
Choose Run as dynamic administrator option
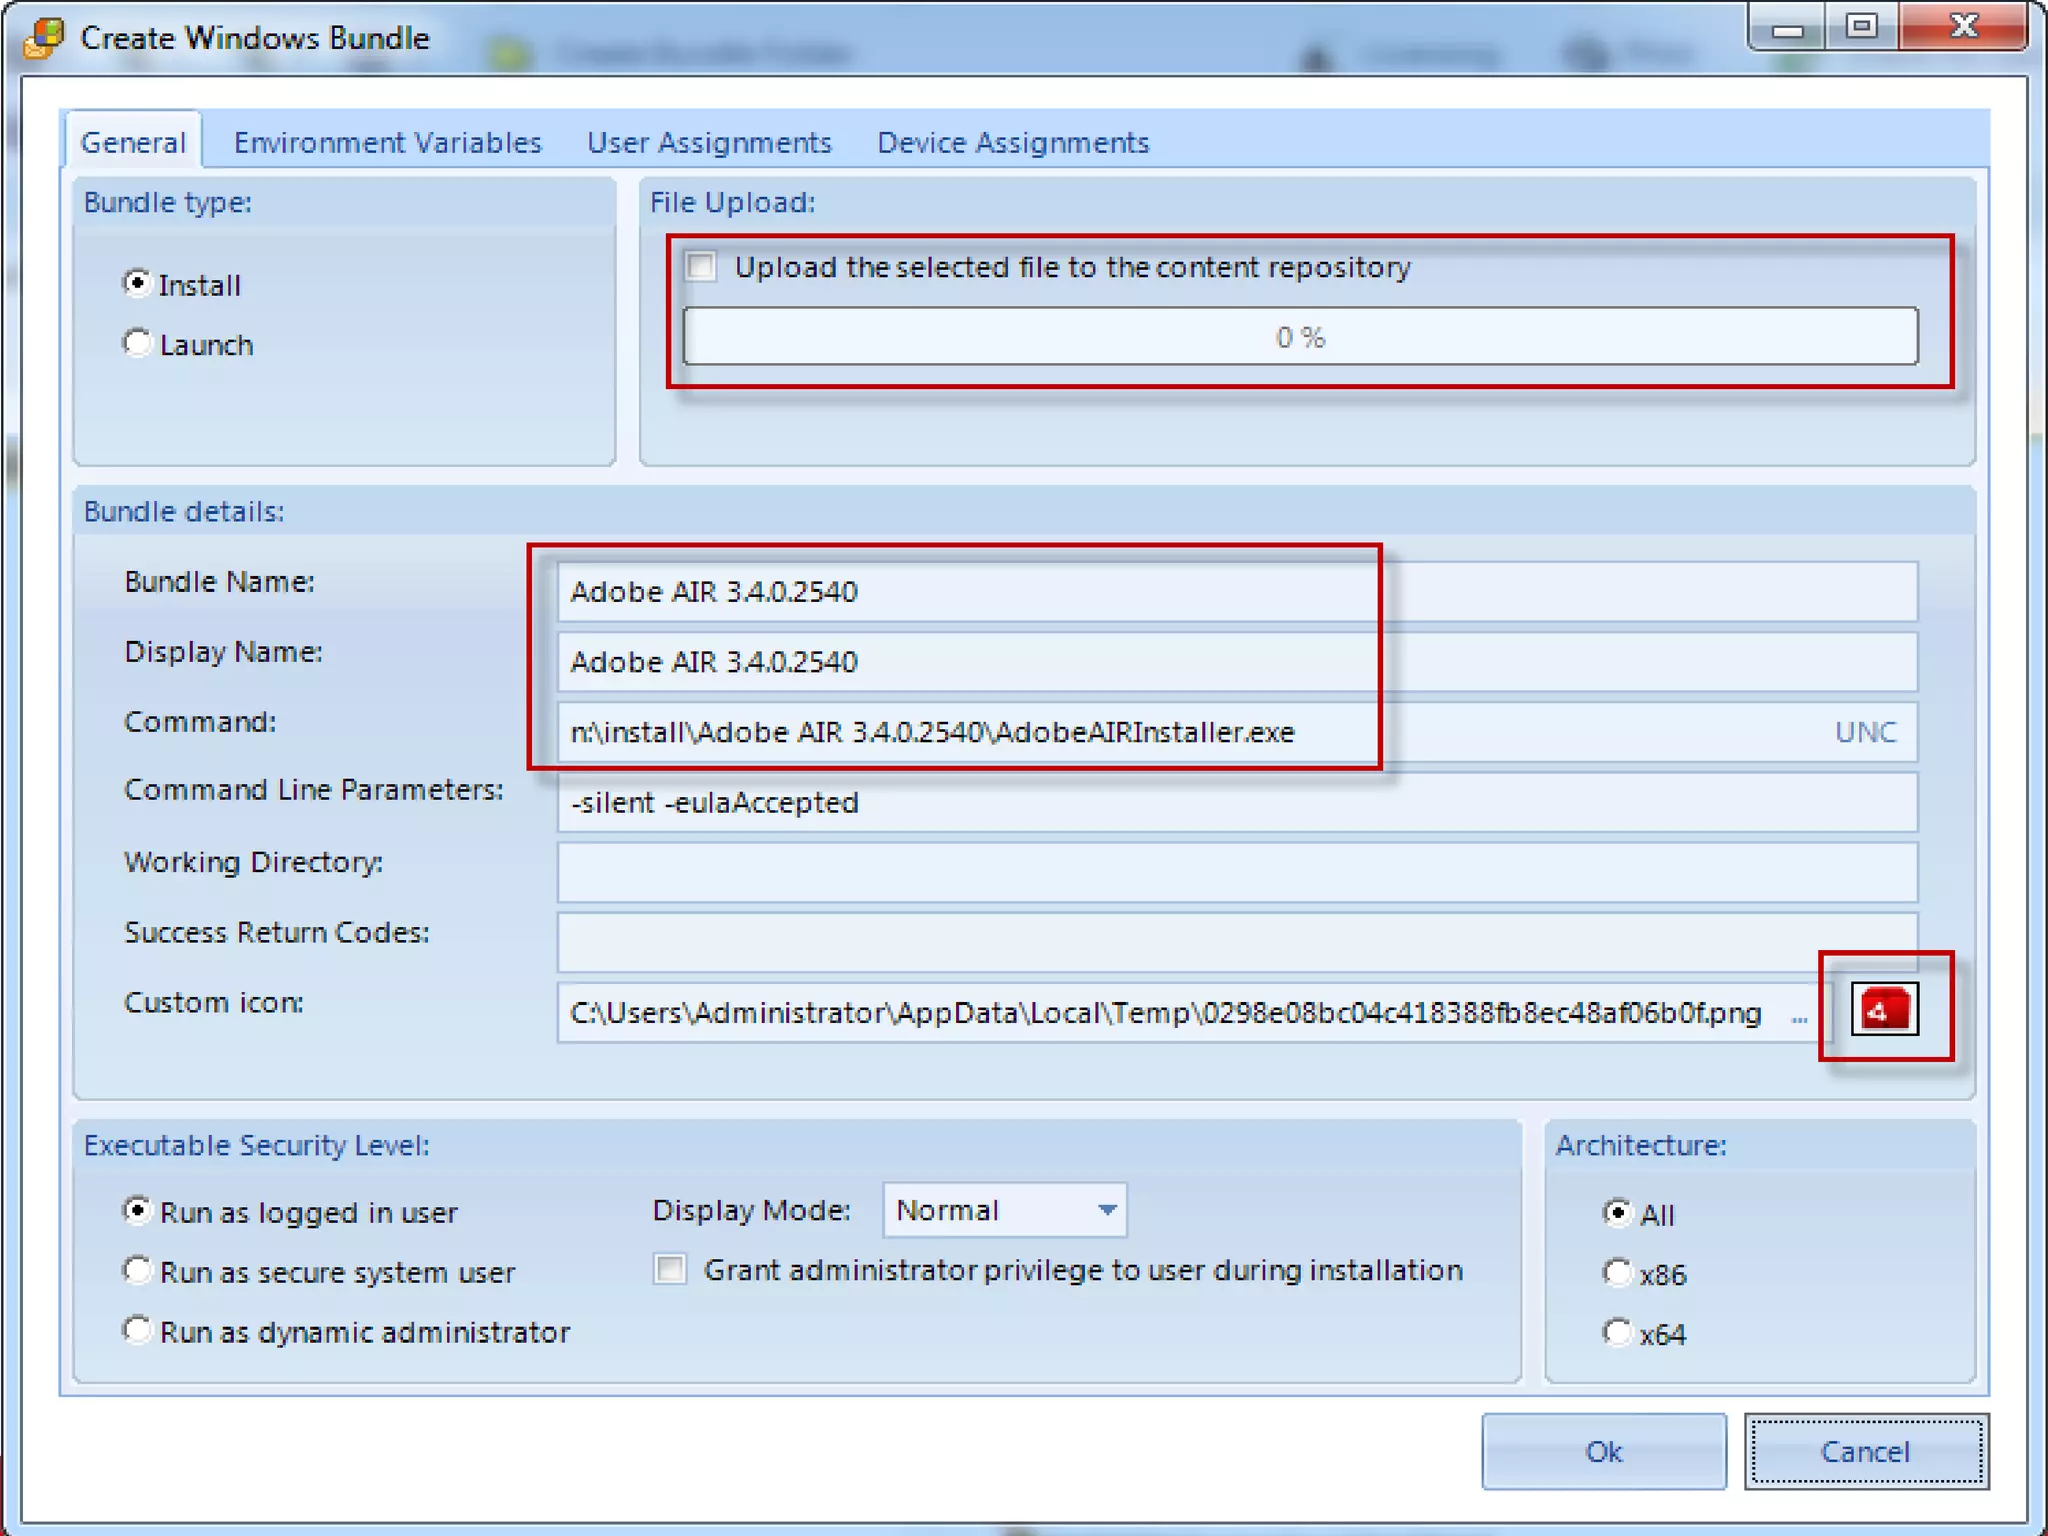coord(137,1331)
